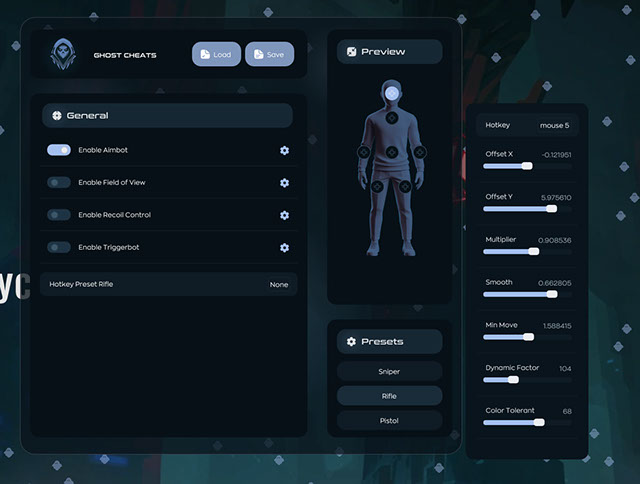Screen dimensions: 640x484
Task: Open the Field of View settings gear
Action: (284, 183)
